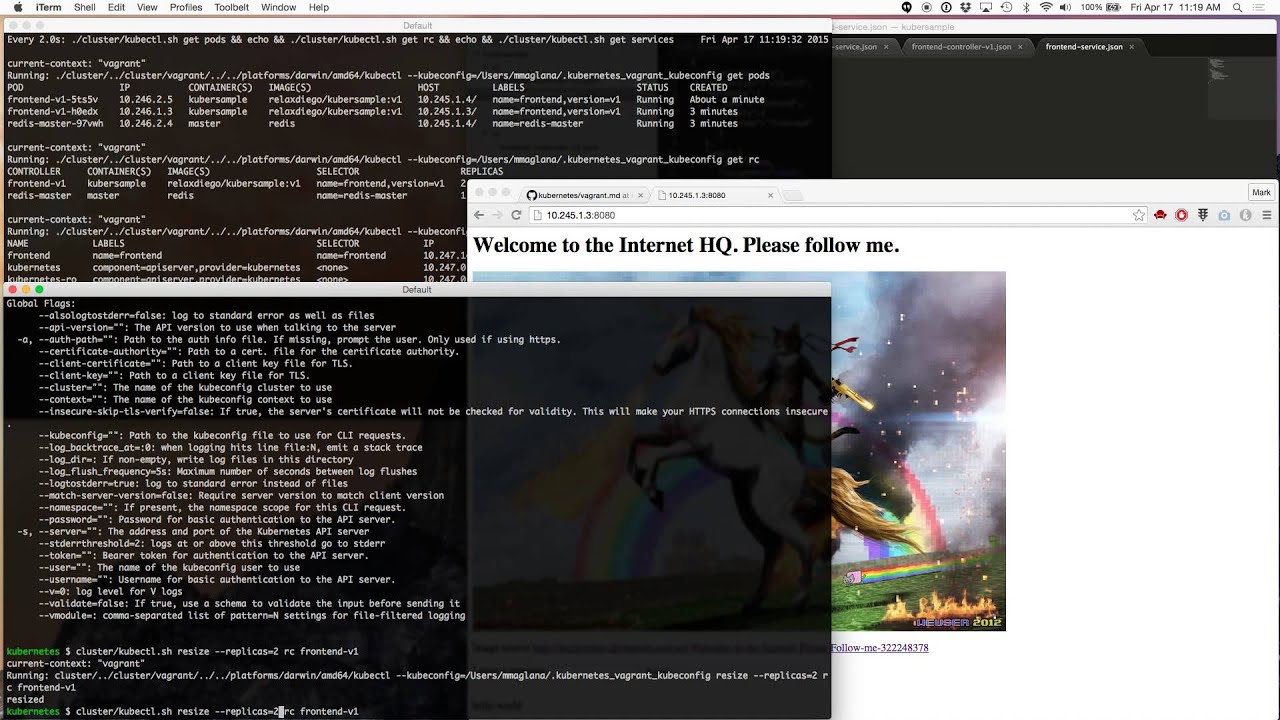The height and width of the screenshot is (720, 1280).
Task: Bookmark this page with the star
Action: (x=1139, y=215)
